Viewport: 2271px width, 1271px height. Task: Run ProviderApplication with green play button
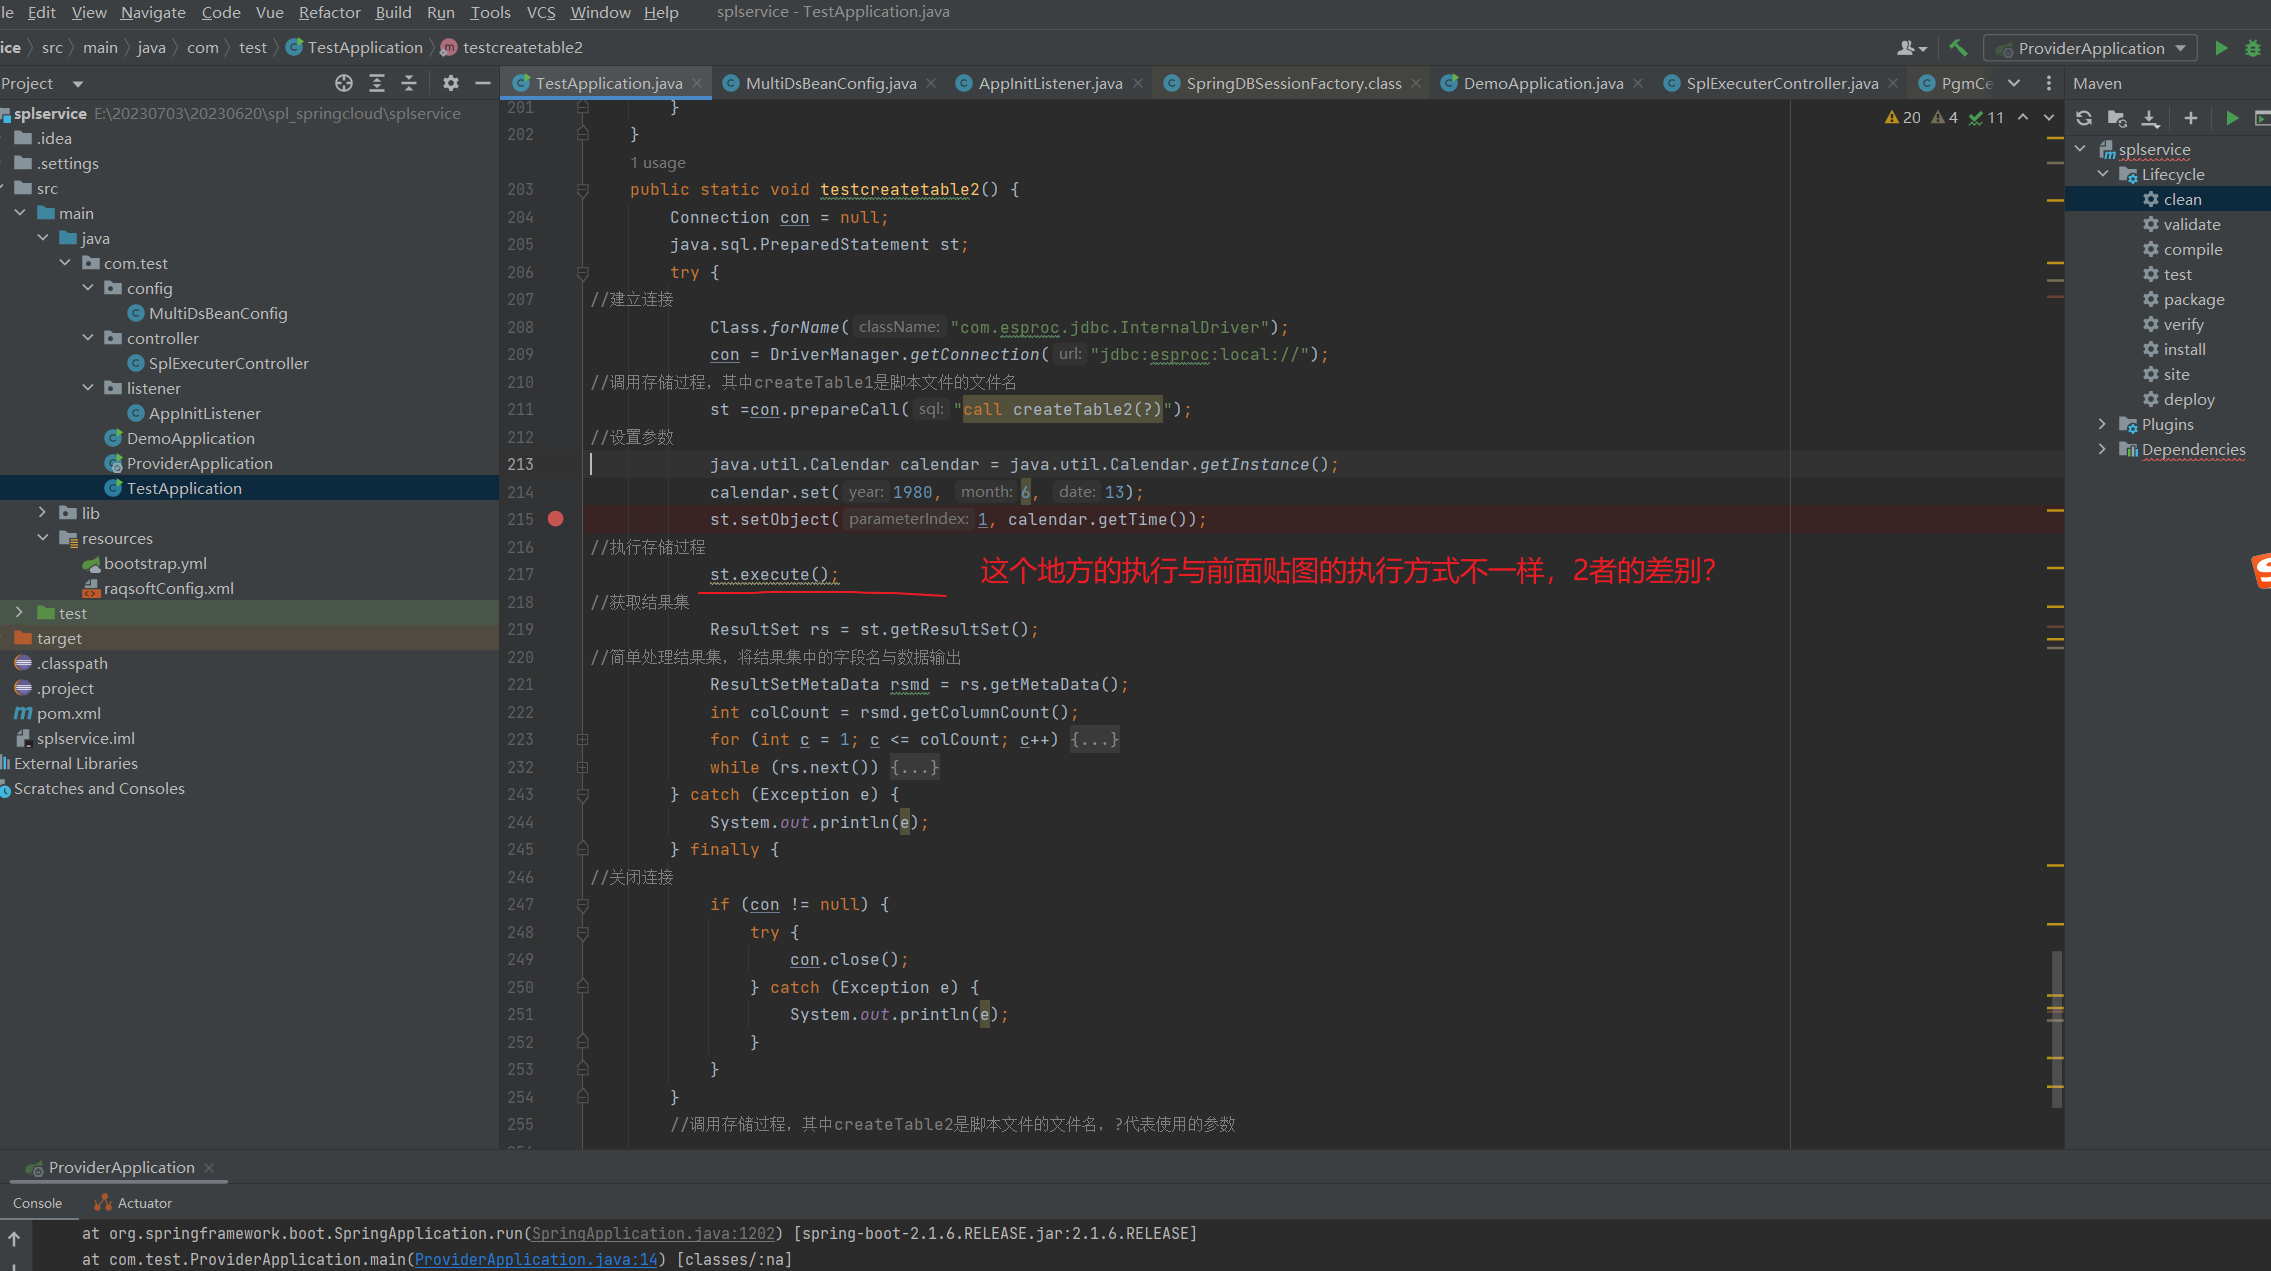pyautogui.click(x=2221, y=48)
